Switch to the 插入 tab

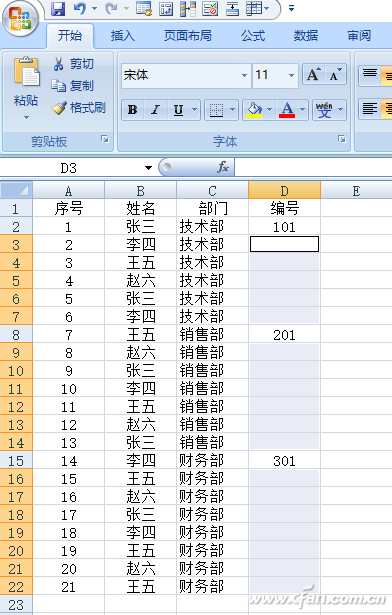click(x=122, y=36)
